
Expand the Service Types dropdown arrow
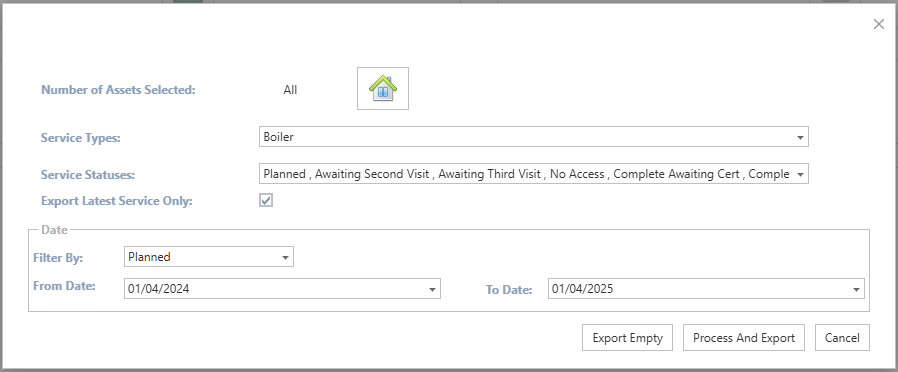tap(799, 137)
